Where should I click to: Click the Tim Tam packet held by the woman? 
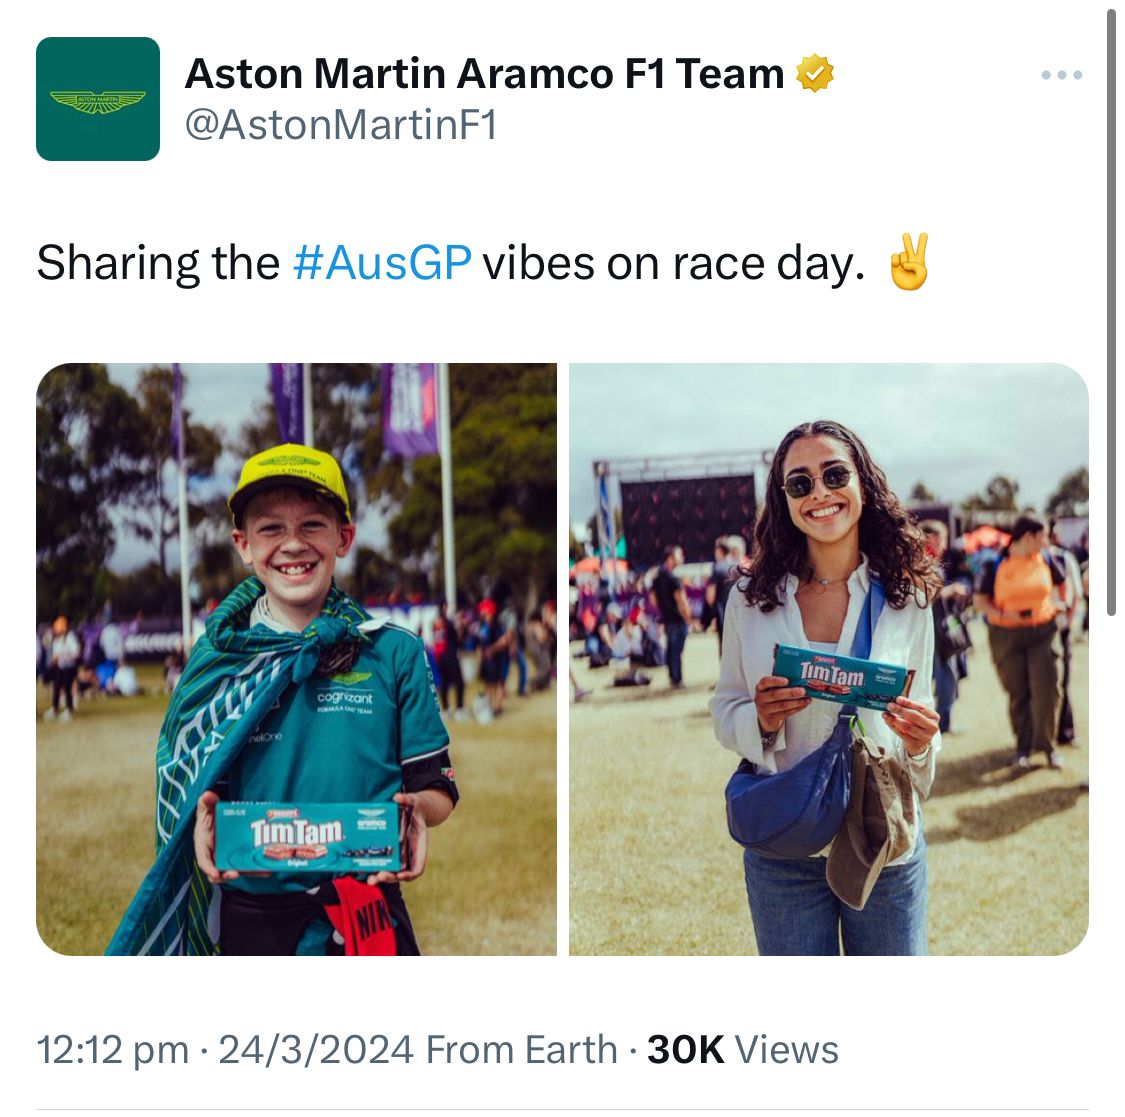842,678
